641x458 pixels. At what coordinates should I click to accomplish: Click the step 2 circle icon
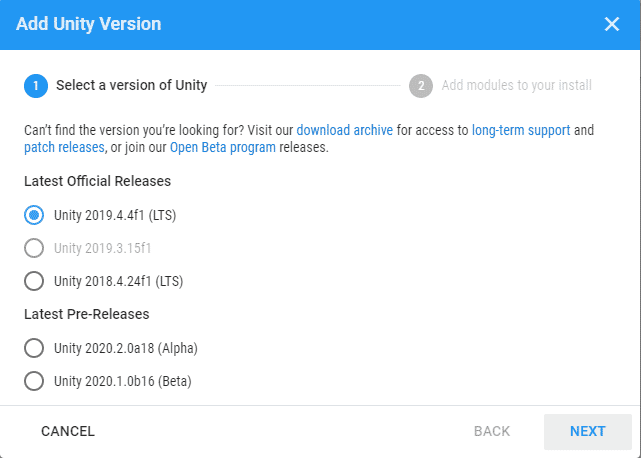[421, 86]
